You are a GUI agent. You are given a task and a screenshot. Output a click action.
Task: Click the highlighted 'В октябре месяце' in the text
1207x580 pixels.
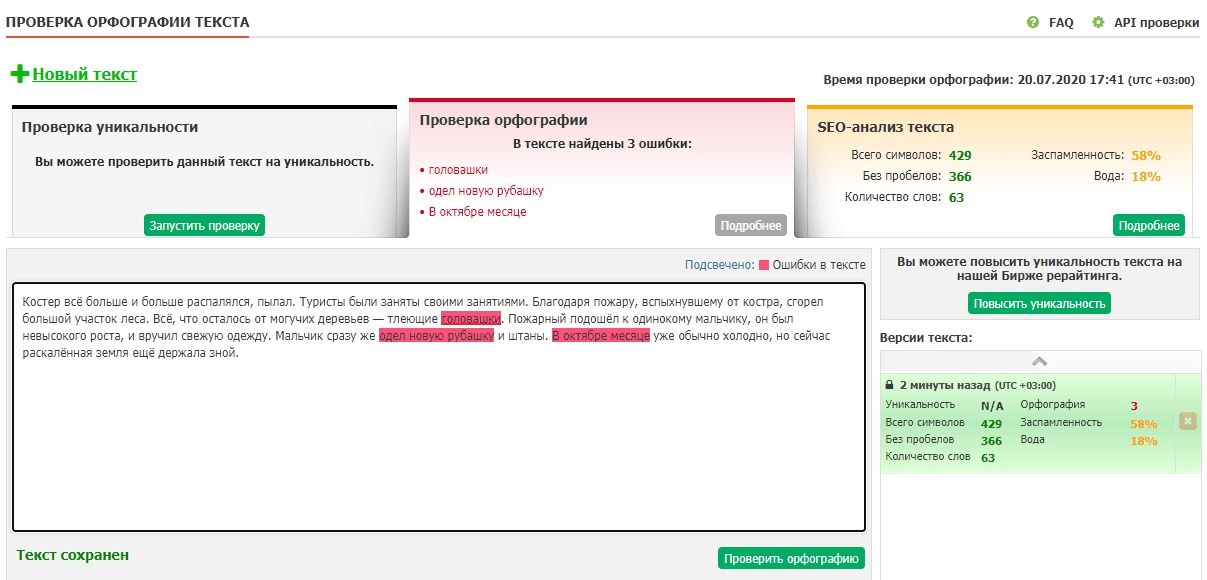(x=601, y=336)
